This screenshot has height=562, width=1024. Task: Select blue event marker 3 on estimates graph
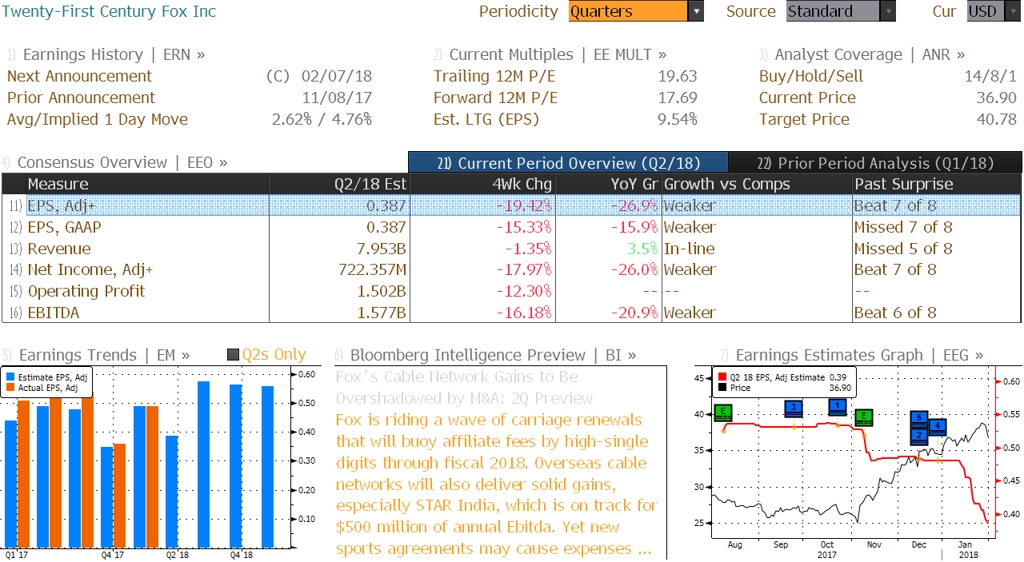point(793,409)
